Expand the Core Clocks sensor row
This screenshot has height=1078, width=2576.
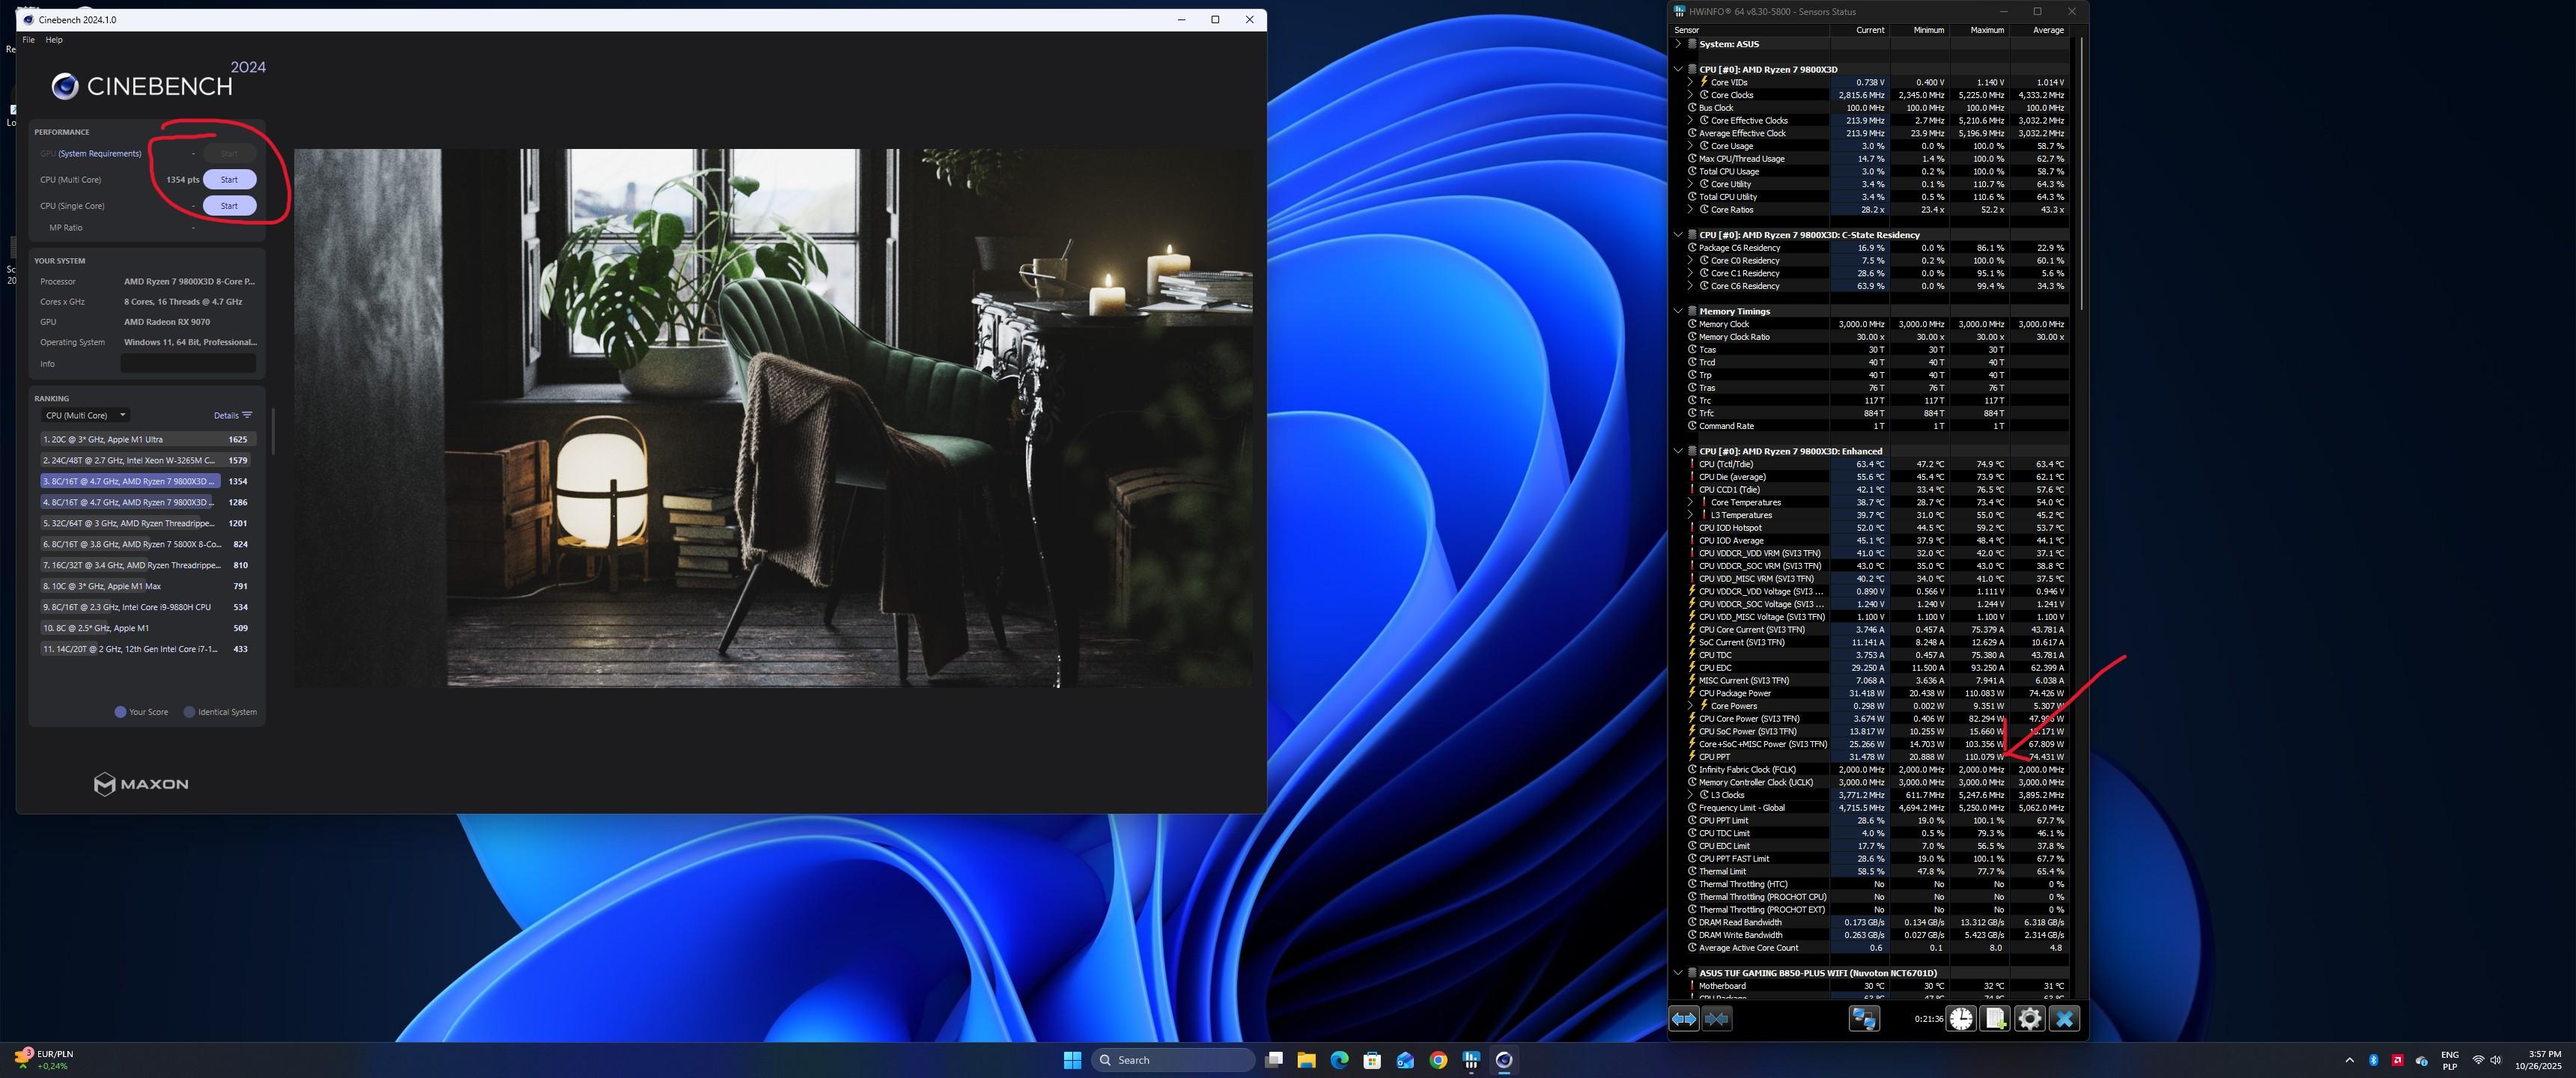pyautogui.click(x=1691, y=95)
